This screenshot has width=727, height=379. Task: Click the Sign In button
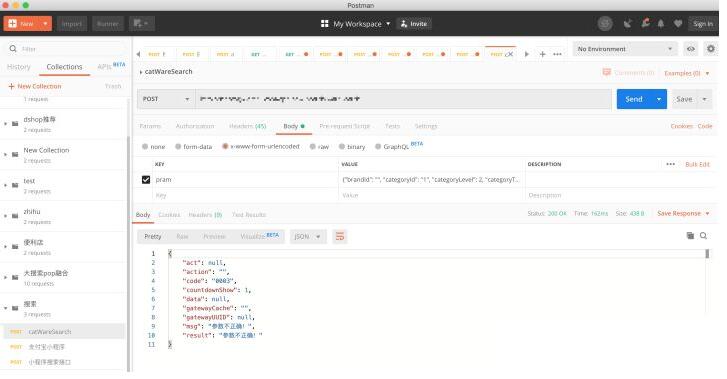point(703,24)
